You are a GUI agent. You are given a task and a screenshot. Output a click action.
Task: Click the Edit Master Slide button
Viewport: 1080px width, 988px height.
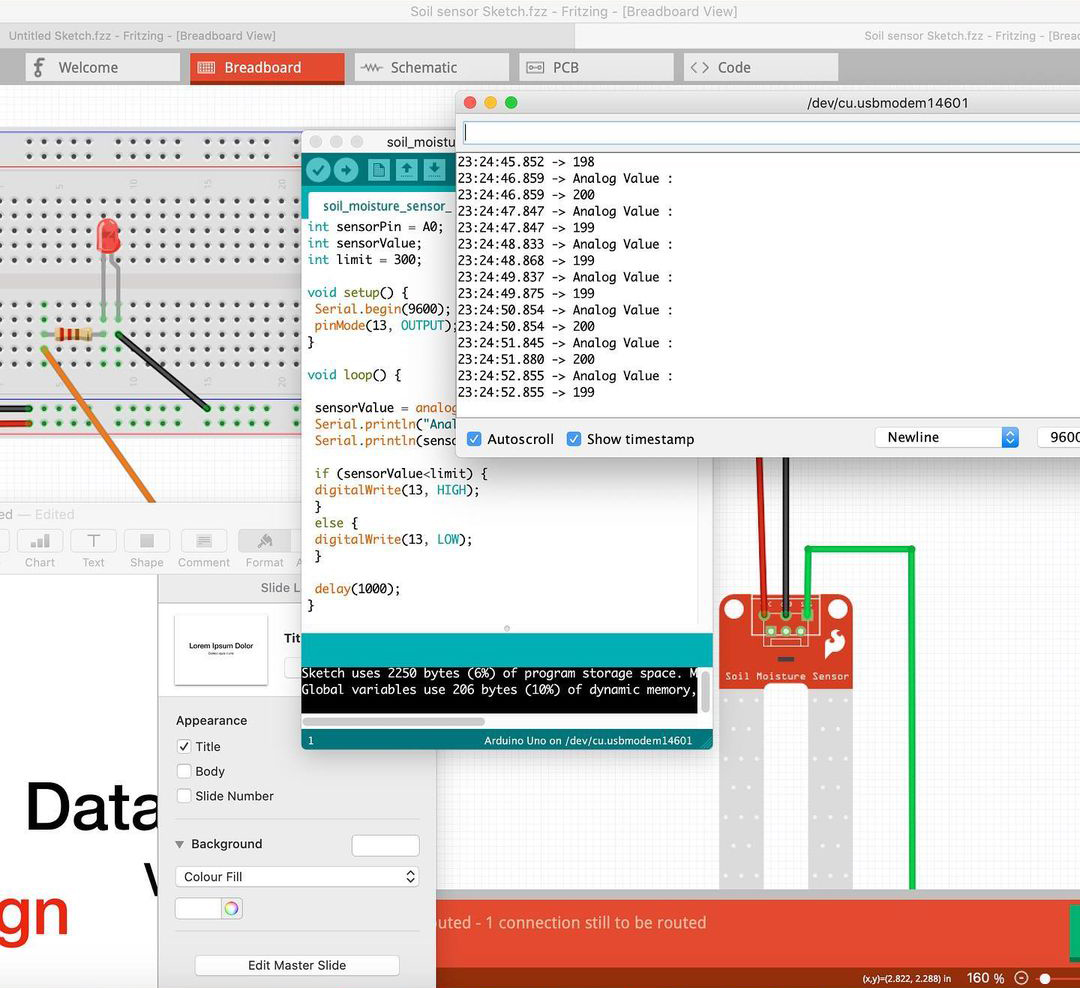click(297, 965)
